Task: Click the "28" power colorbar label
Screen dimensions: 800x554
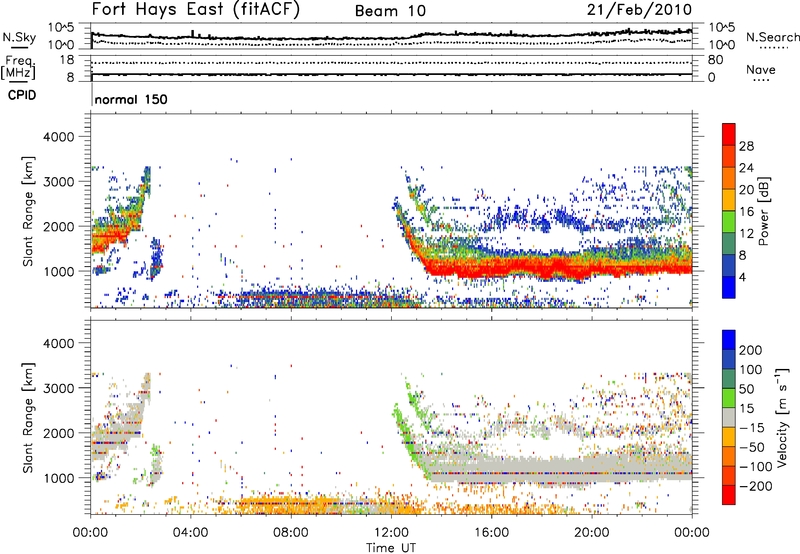Action: tap(746, 146)
